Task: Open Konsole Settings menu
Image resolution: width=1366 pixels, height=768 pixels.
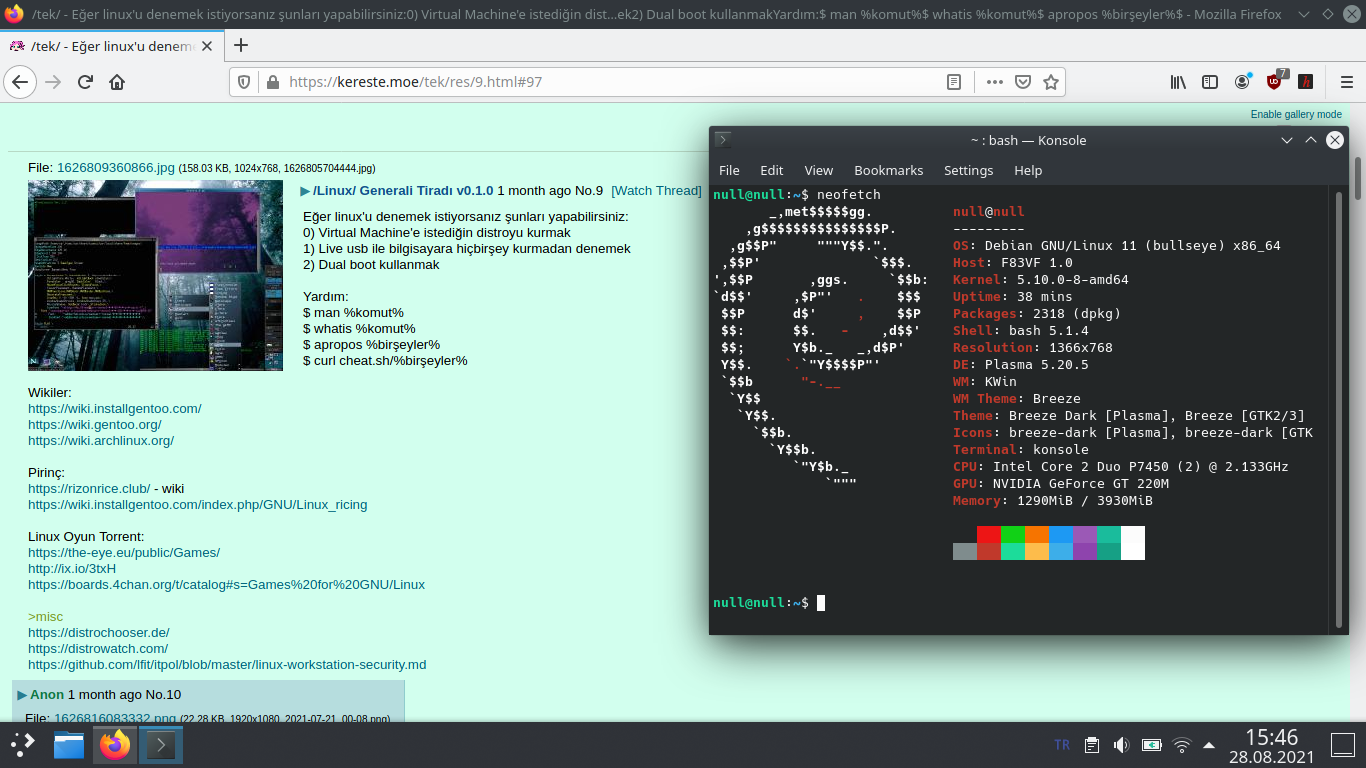Action: click(969, 170)
